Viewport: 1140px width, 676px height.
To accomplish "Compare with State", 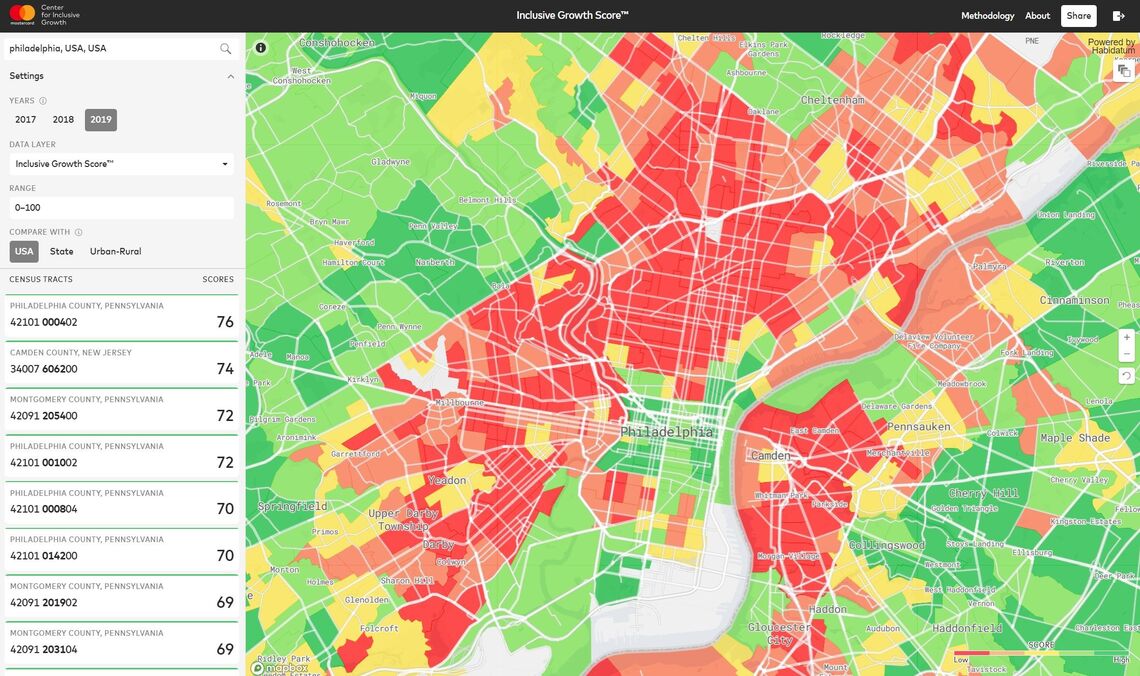I will click(62, 252).
